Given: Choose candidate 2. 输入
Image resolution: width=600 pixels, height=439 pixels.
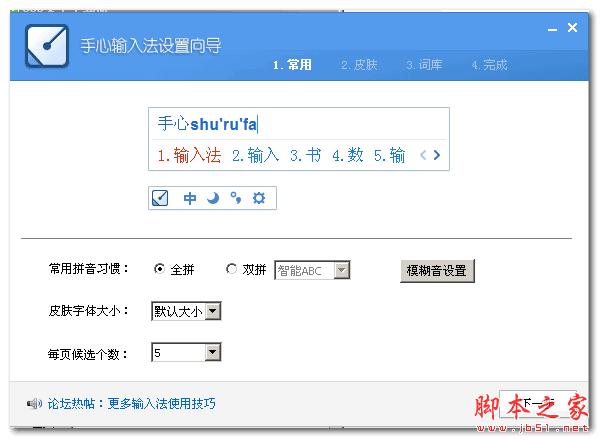Looking at the screenshot, I should pyautogui.click(x=256, y=155).
